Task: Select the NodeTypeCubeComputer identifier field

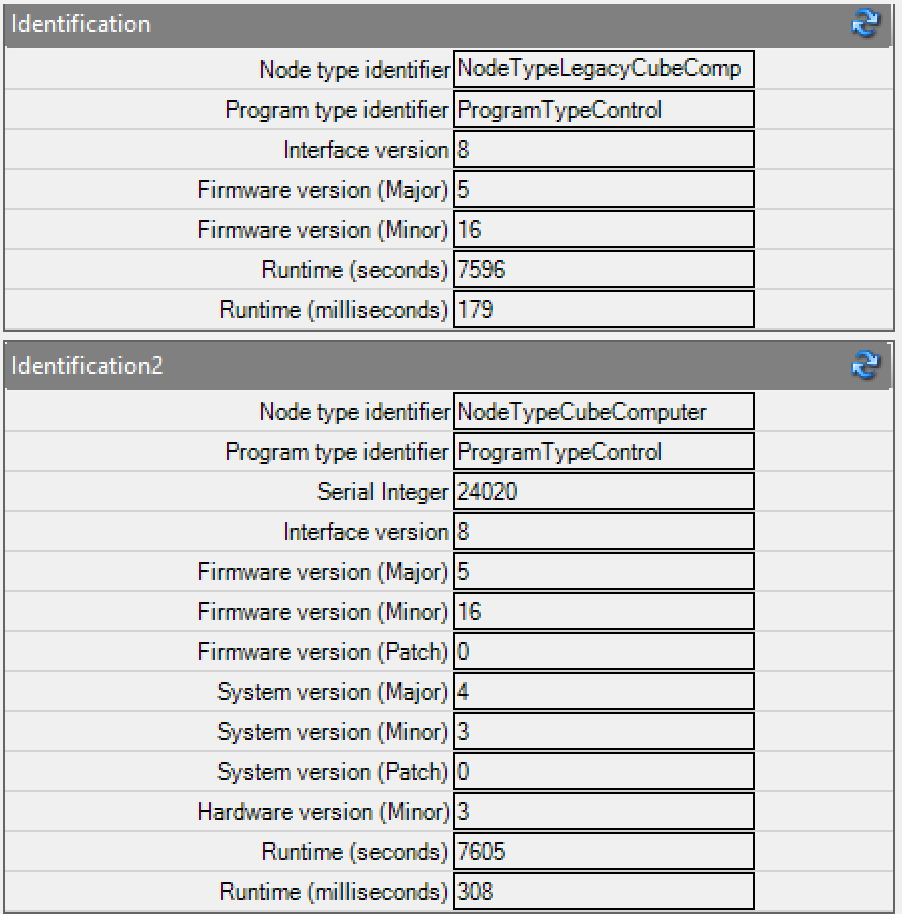Action: pyautogui.click(x=603, y=412)
